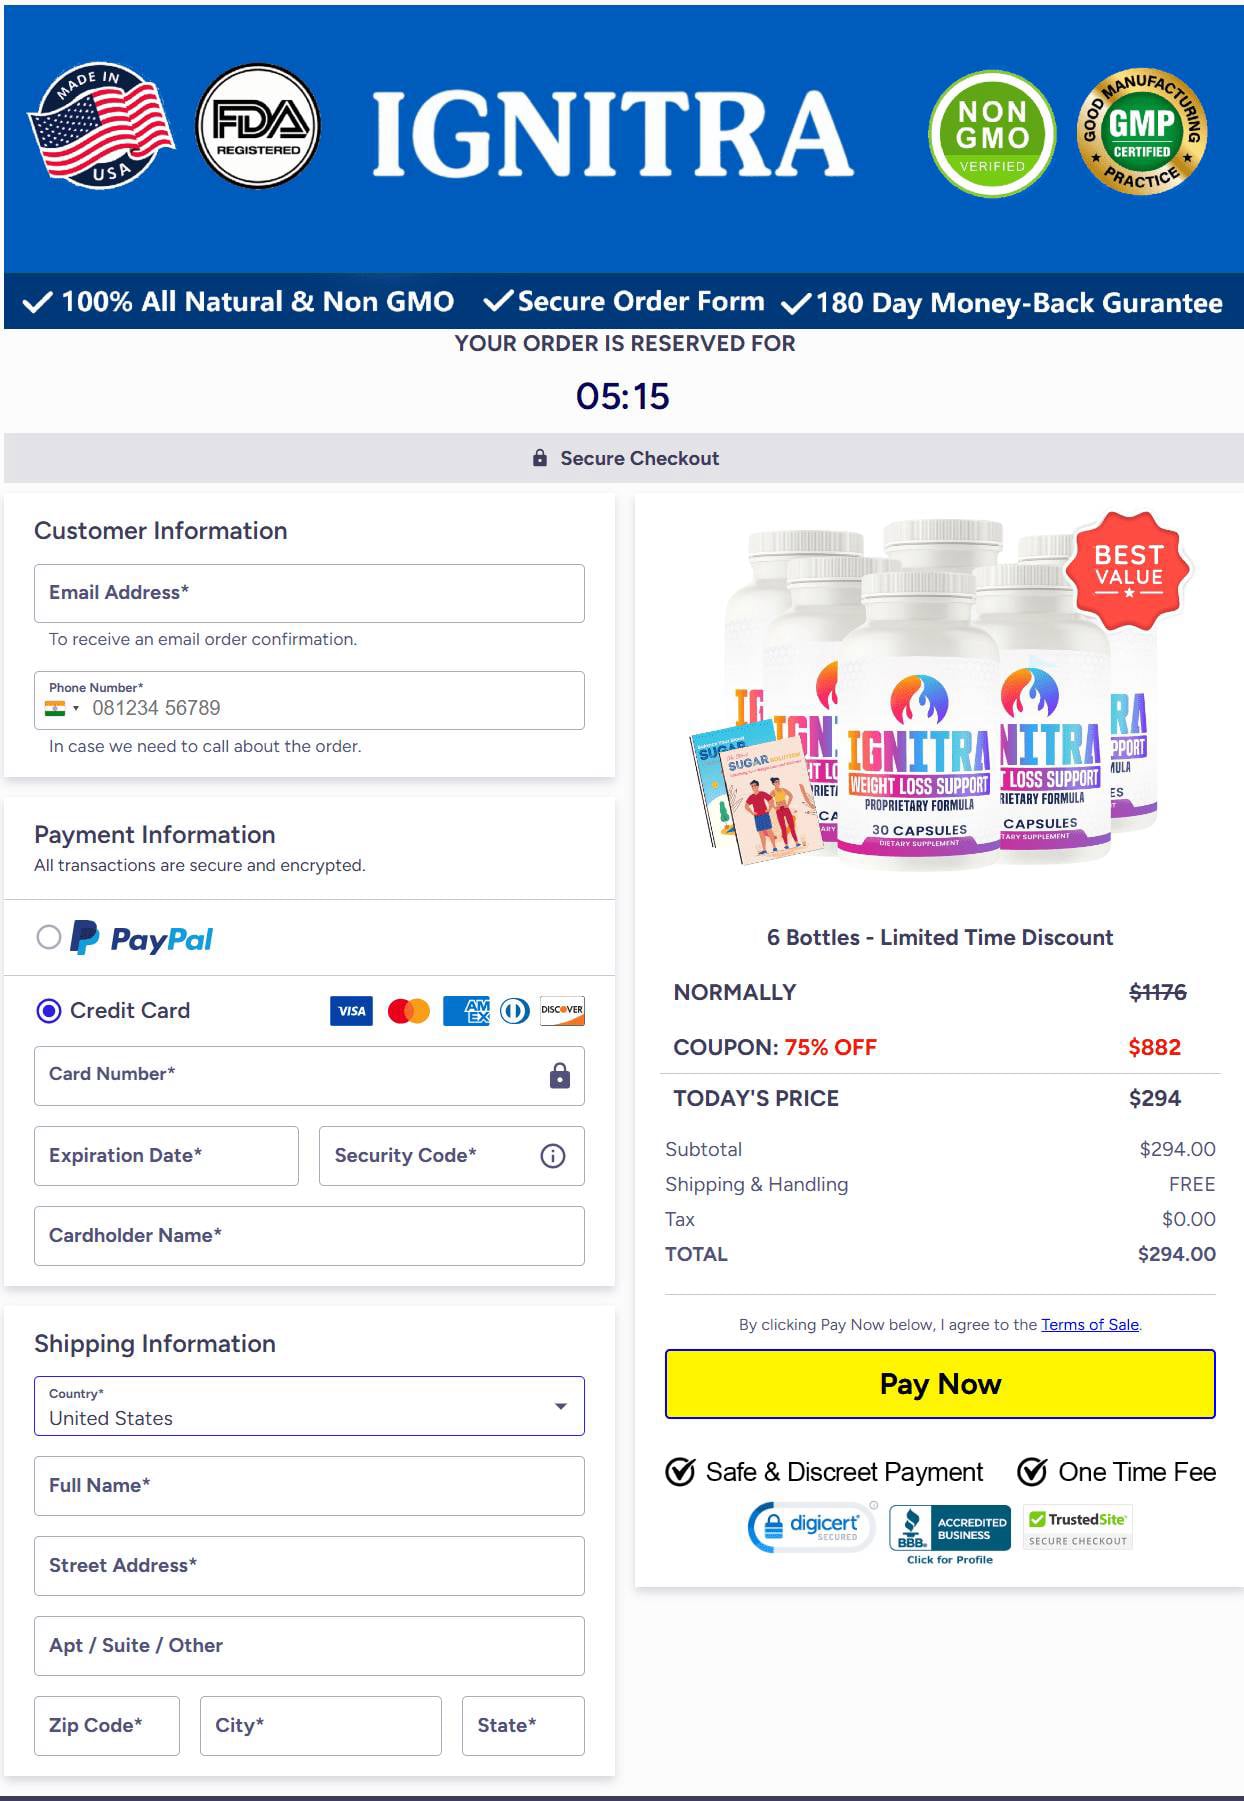Open the Terms of Sale link
This screenshot has width=1244, height=1801.
tap(1090, 1324)
